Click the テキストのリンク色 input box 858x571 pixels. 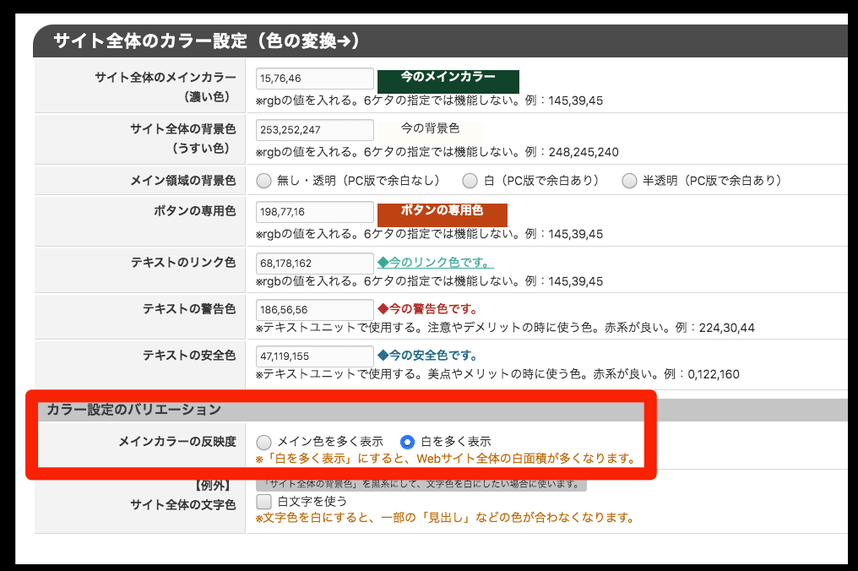[x=314, y=263]
